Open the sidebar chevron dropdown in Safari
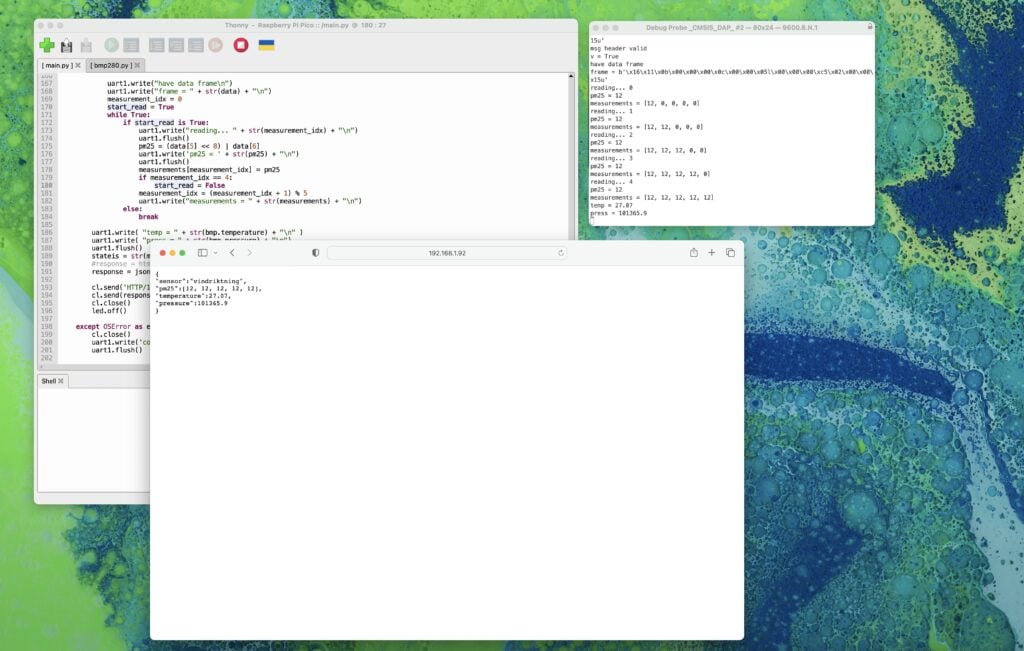The image size is (1024, 651). pos(214,253)
